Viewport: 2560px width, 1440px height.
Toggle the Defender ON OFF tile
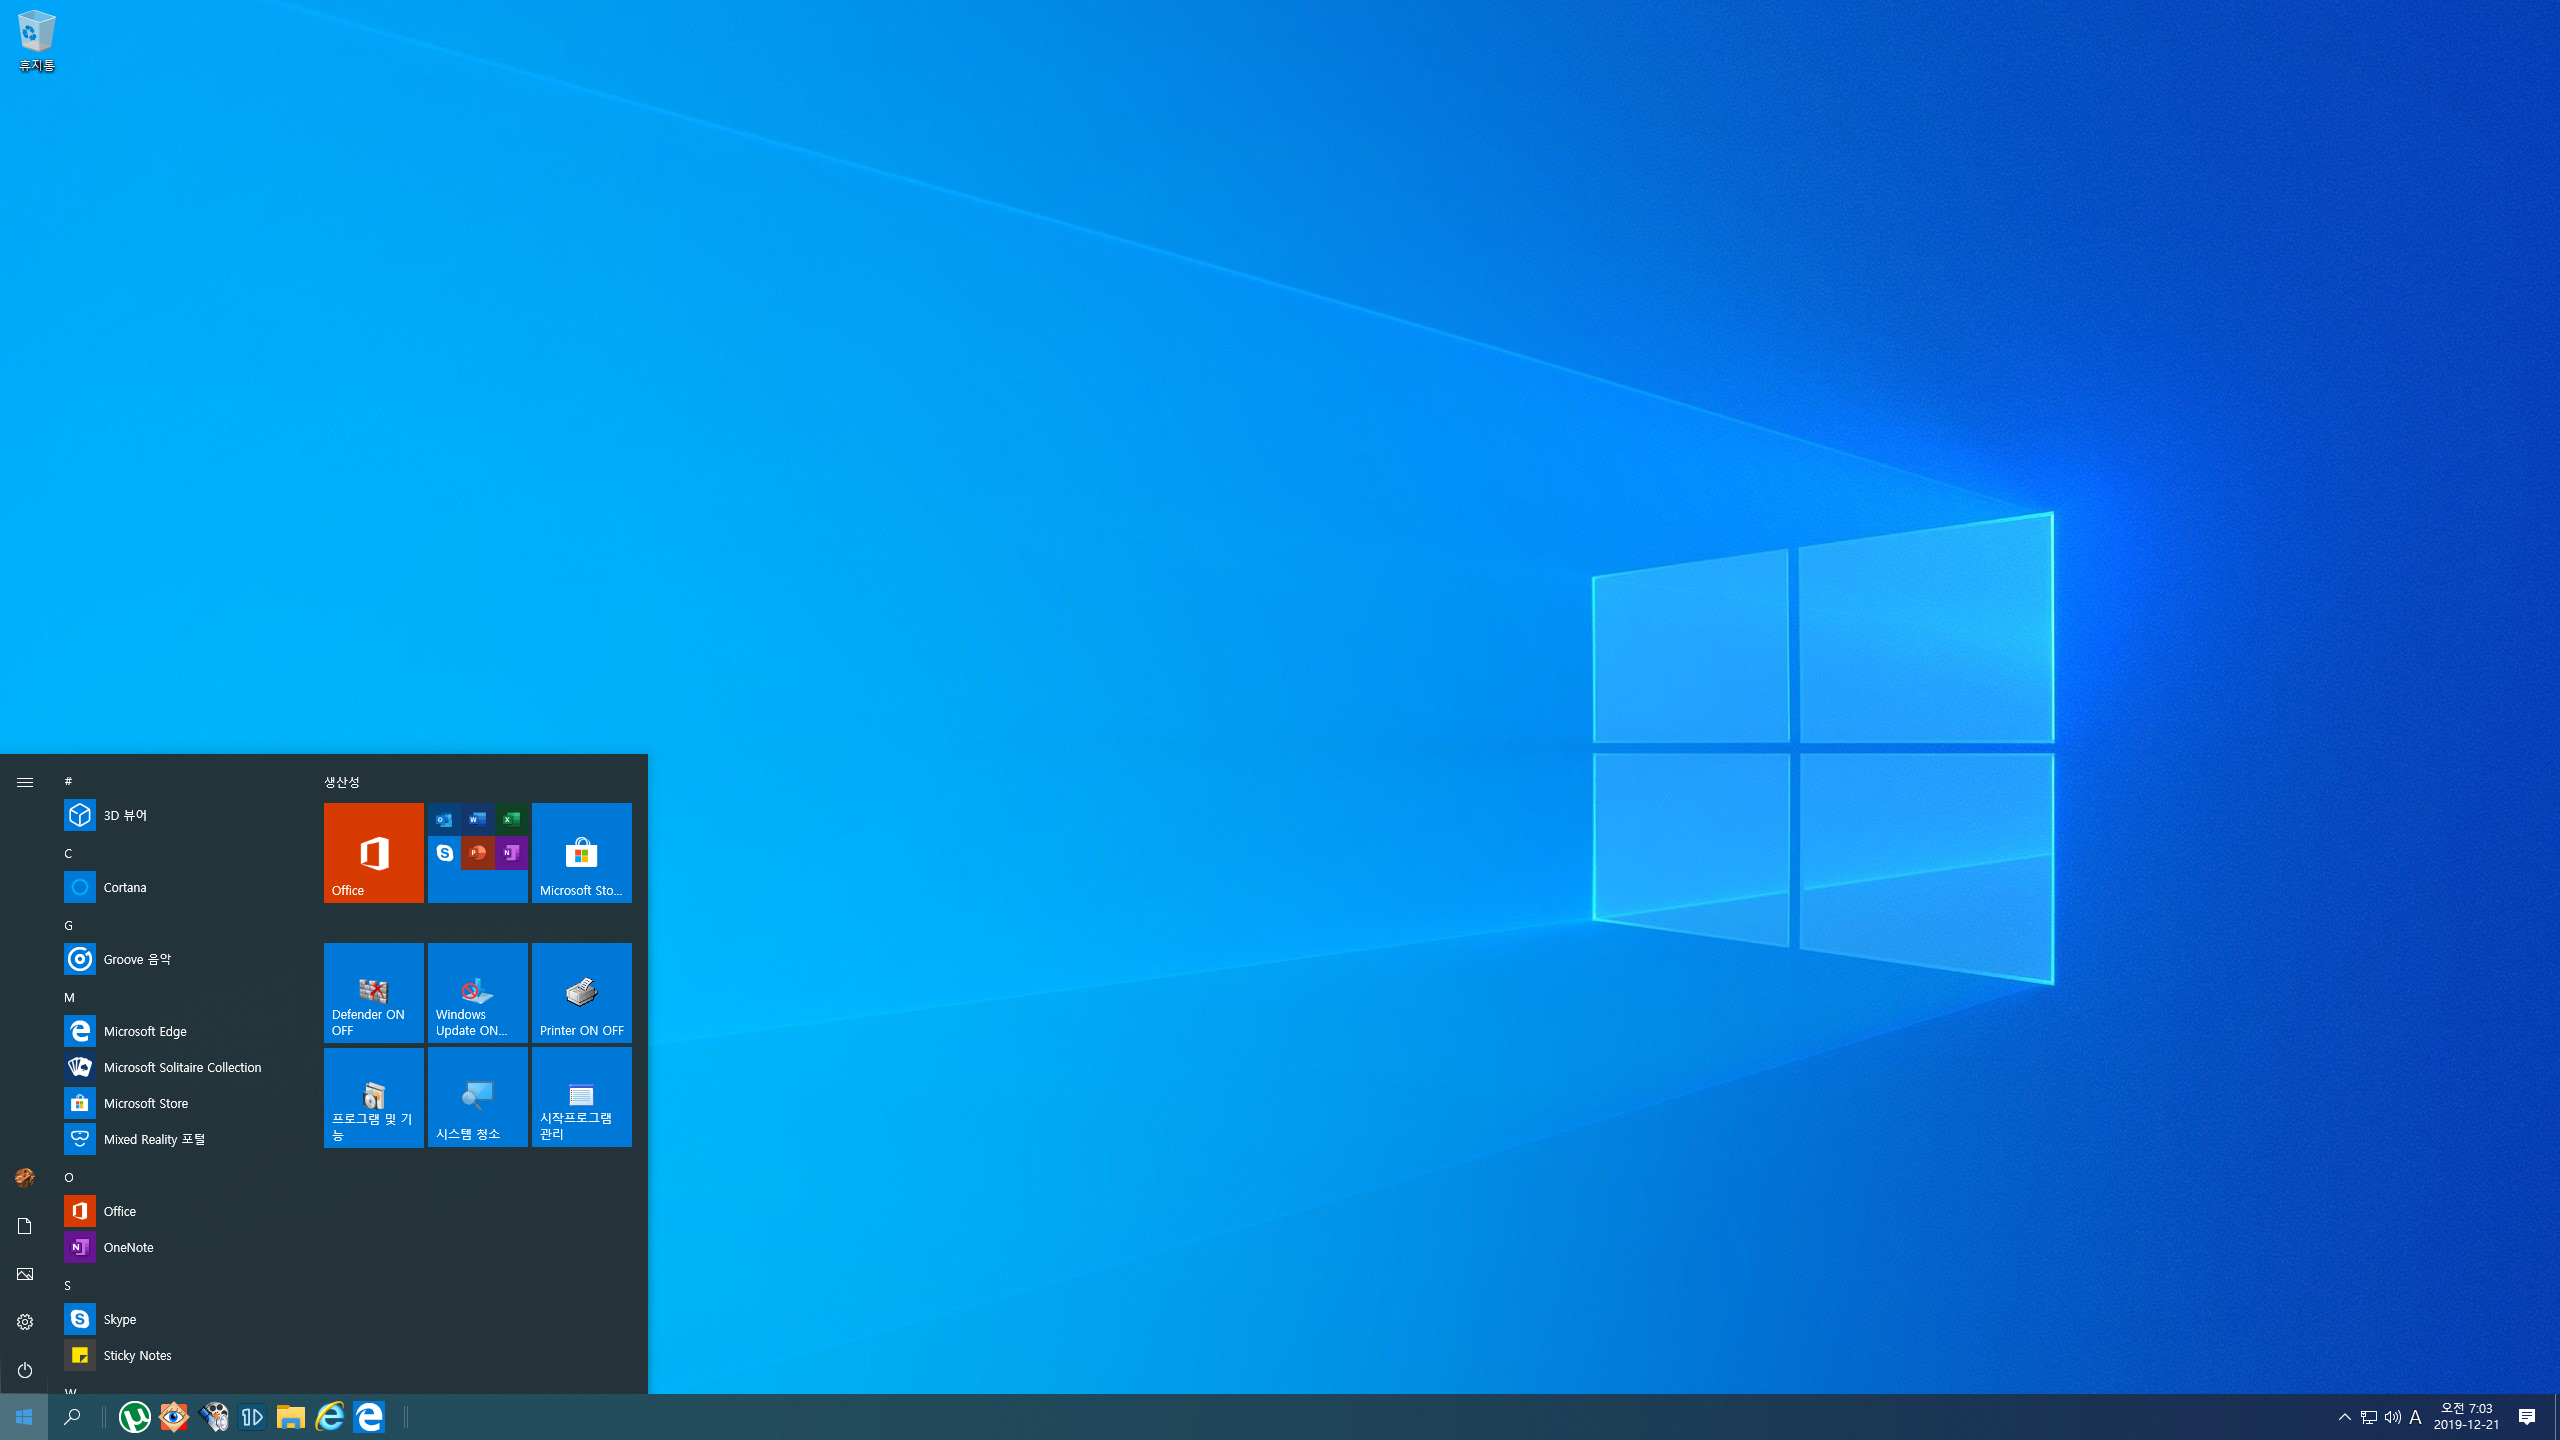[373, 993]
